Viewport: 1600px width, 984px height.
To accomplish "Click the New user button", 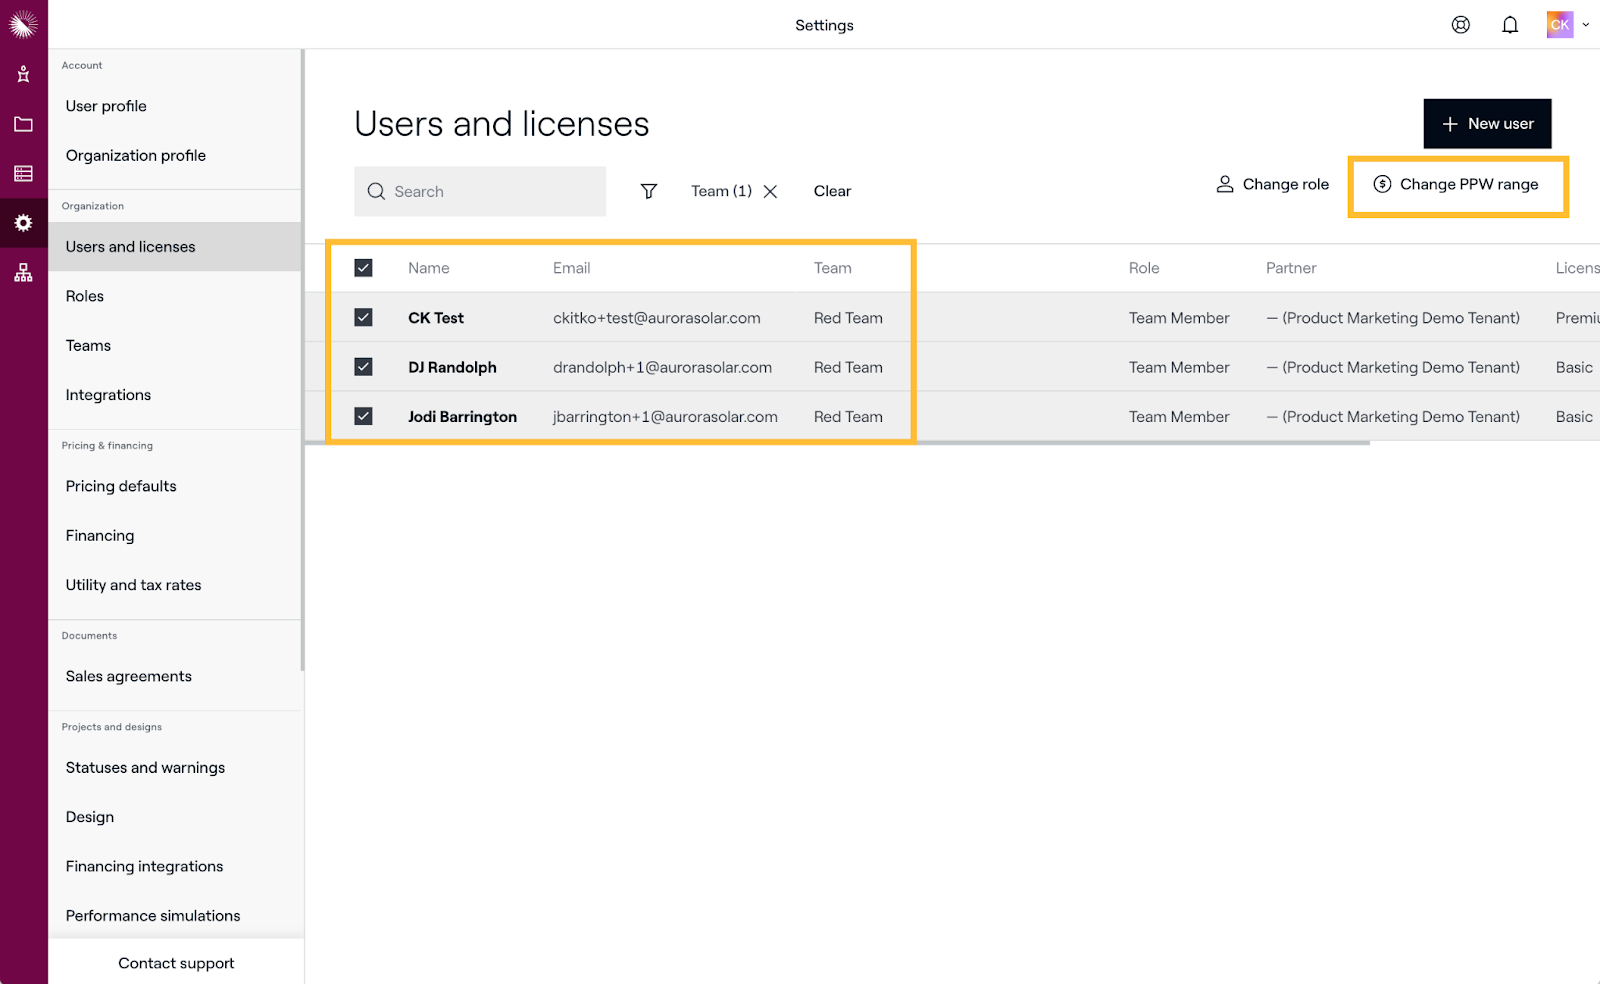I will tap(1487, 124).
